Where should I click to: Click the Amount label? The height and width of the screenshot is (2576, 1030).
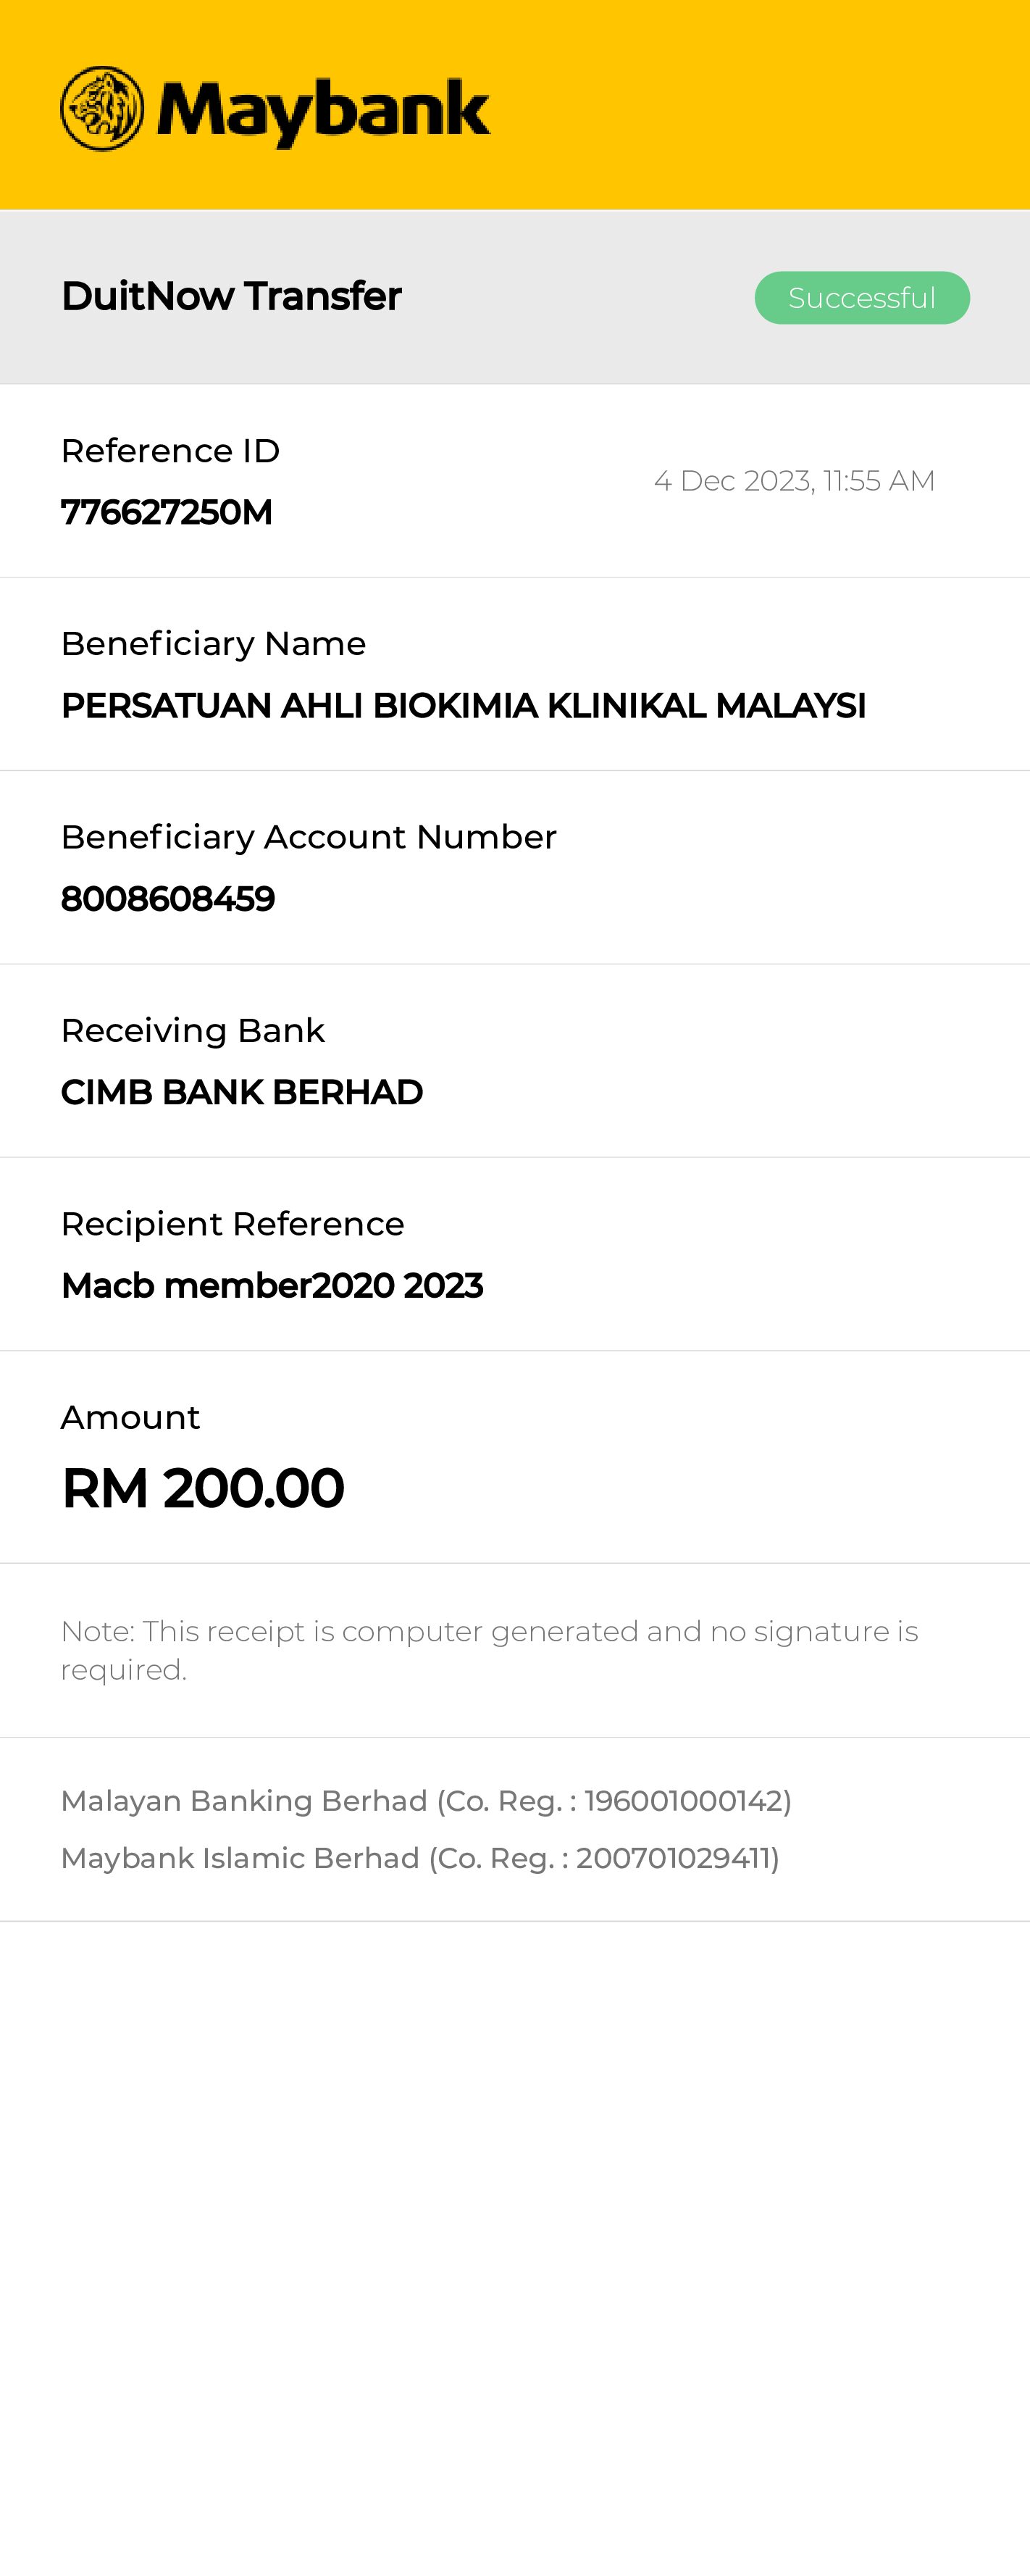(x=130, y=1418)
